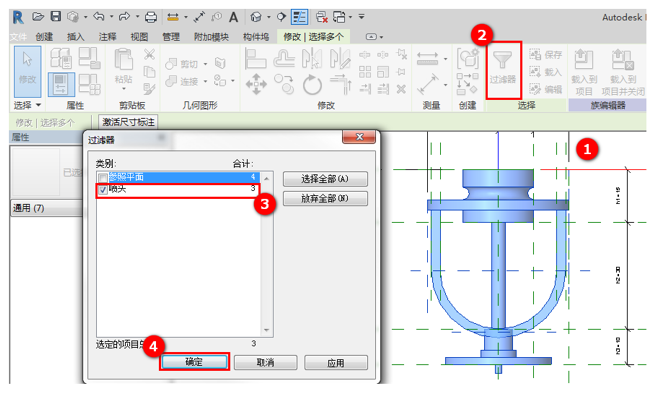Viewport: 658px width, 397px height.
Task: Uncheck the 喷头 category checkbox
Action: (x=103, y=190)
